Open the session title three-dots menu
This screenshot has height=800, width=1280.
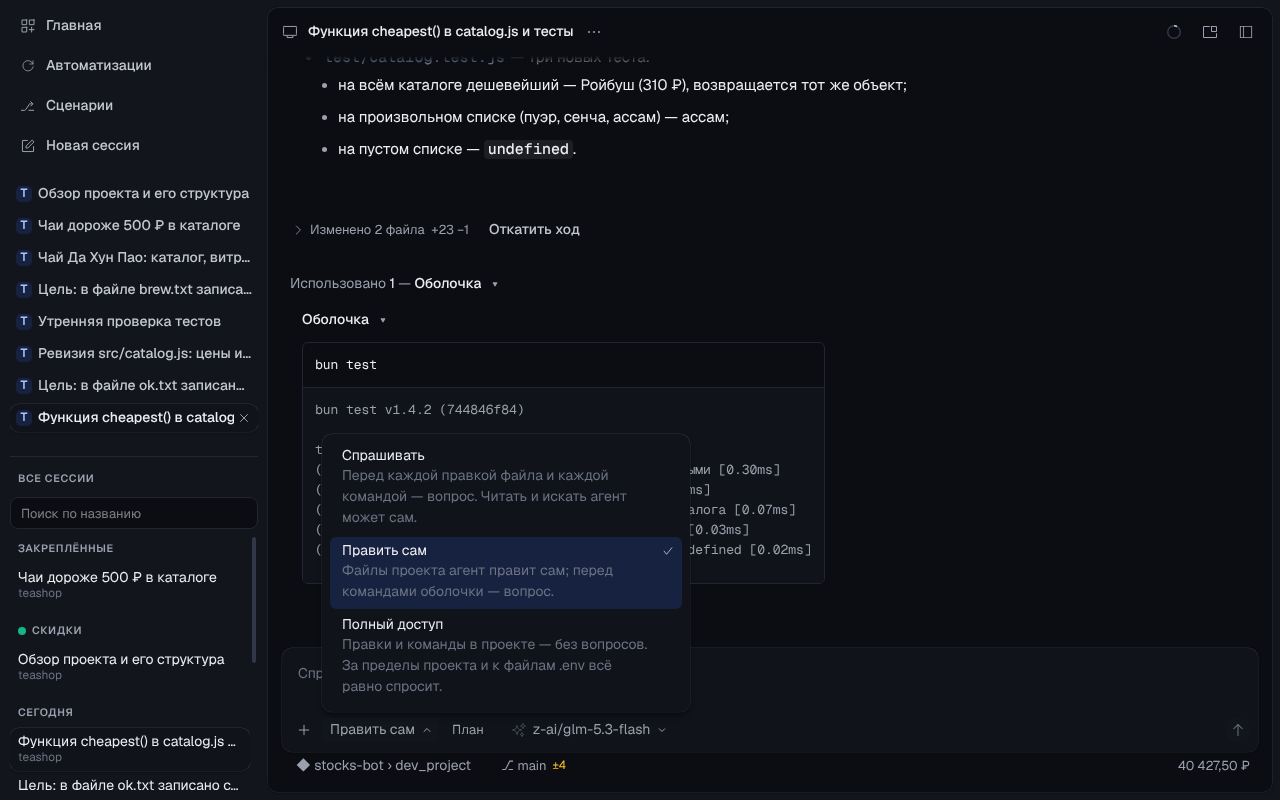[594, 32]
